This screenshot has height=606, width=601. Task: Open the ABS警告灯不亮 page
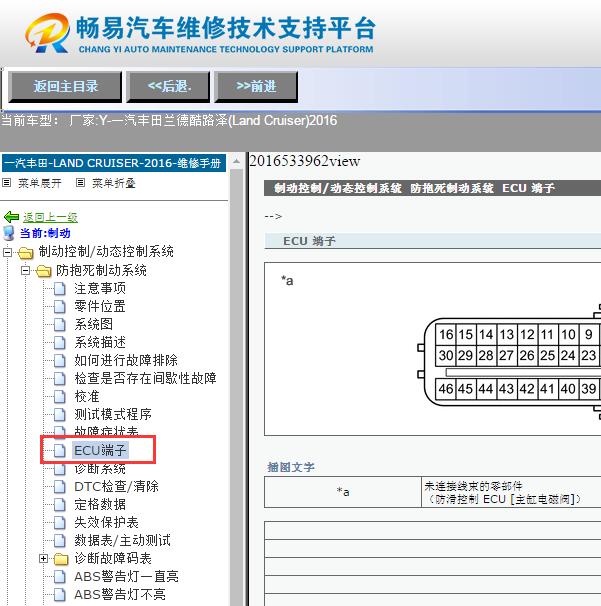[x=120, y=594]
